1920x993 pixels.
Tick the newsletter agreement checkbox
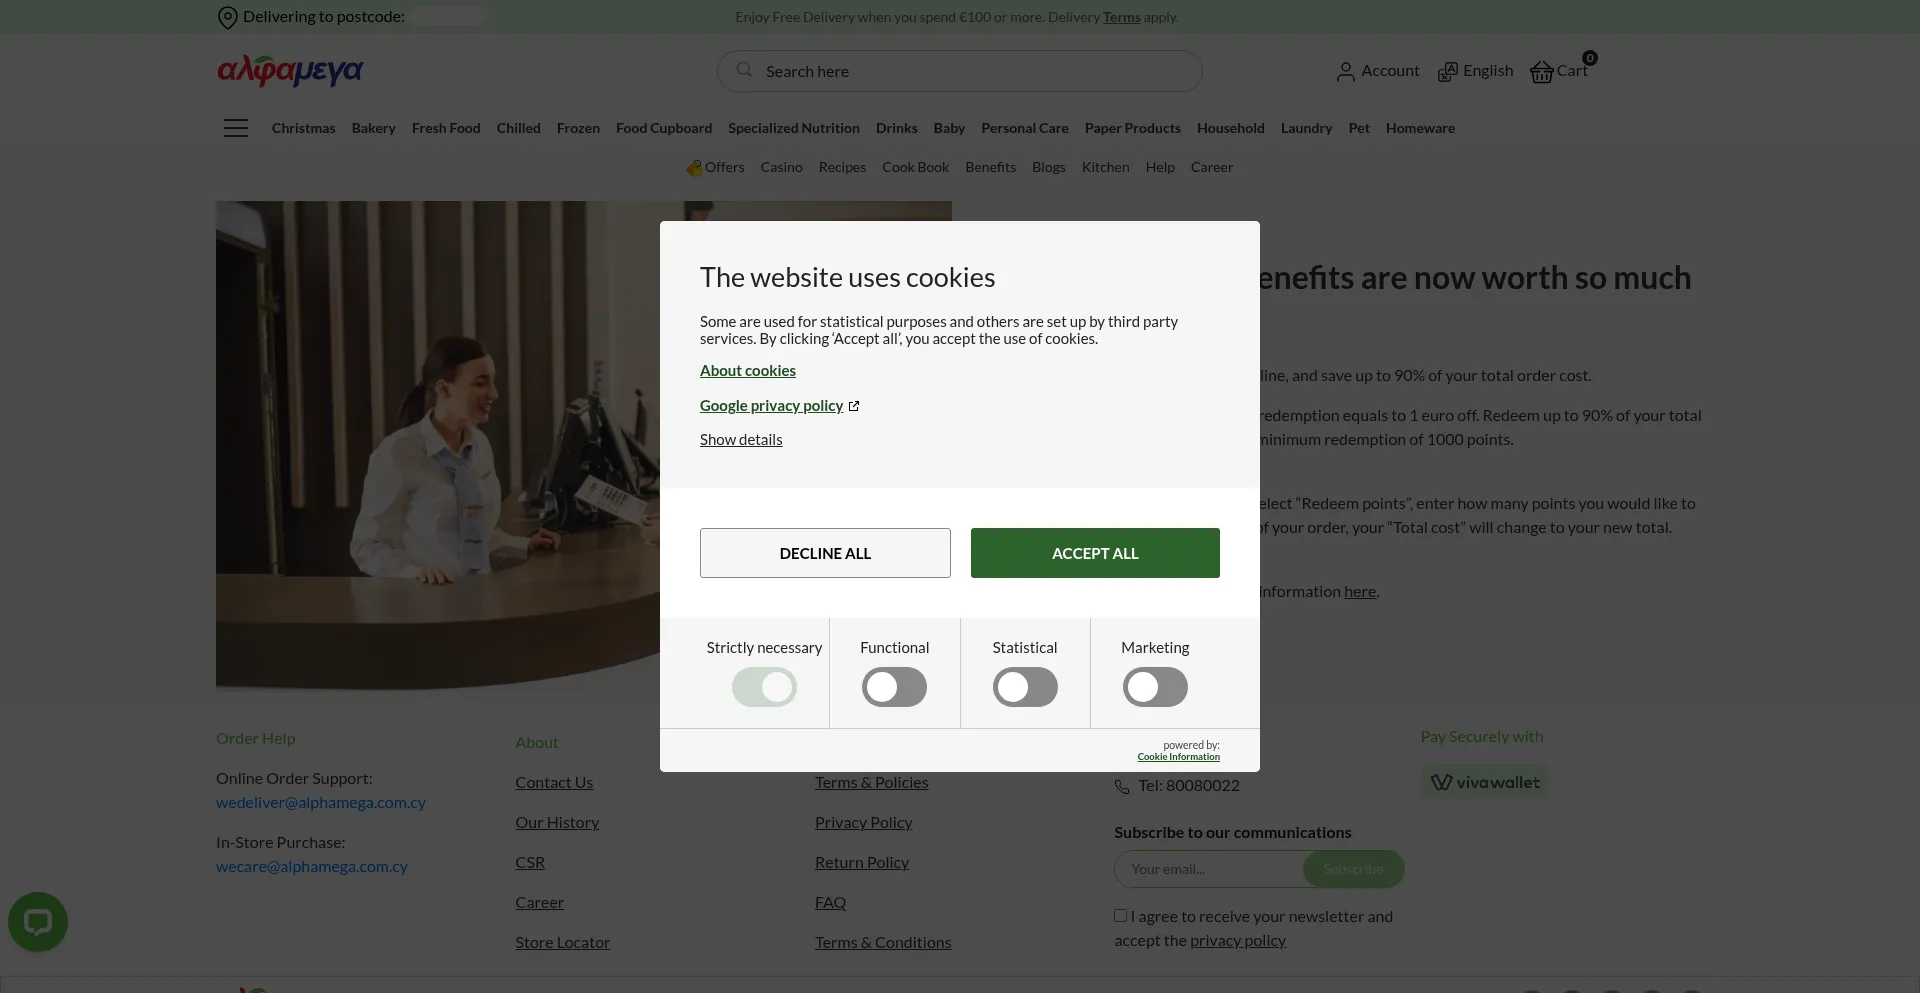tap(1121, 915)
